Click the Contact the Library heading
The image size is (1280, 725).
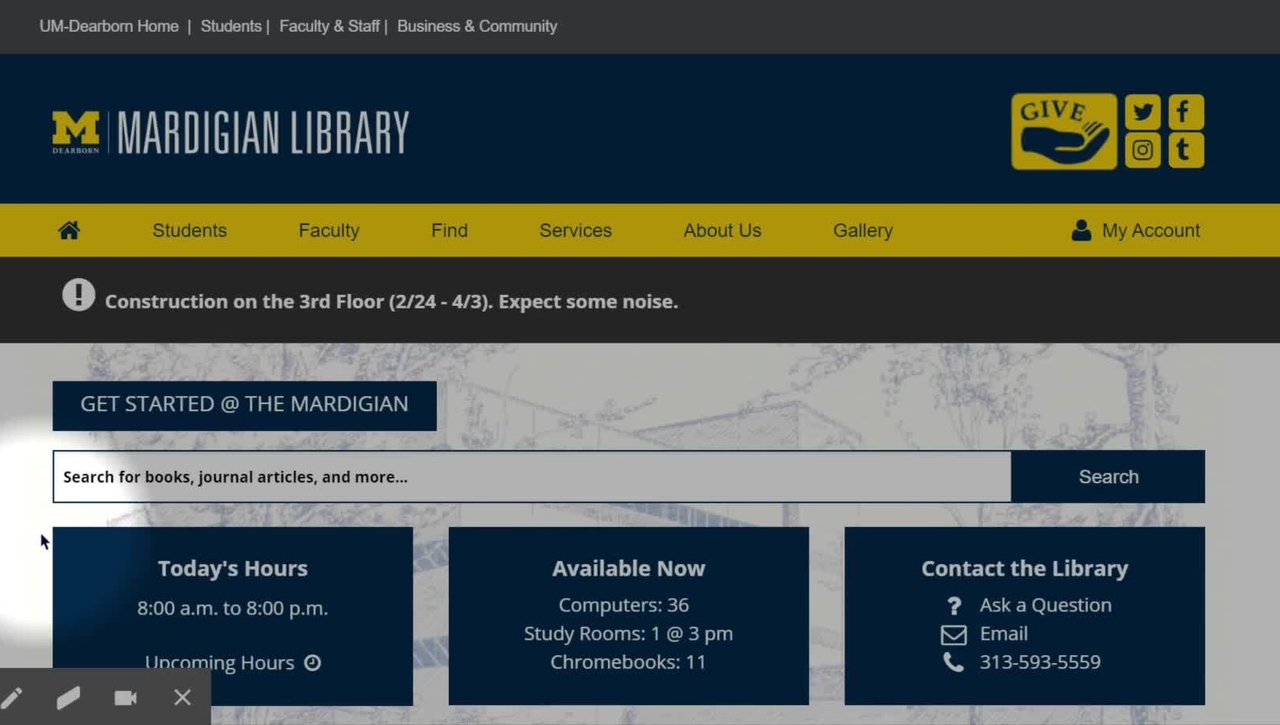[1024, 568]
